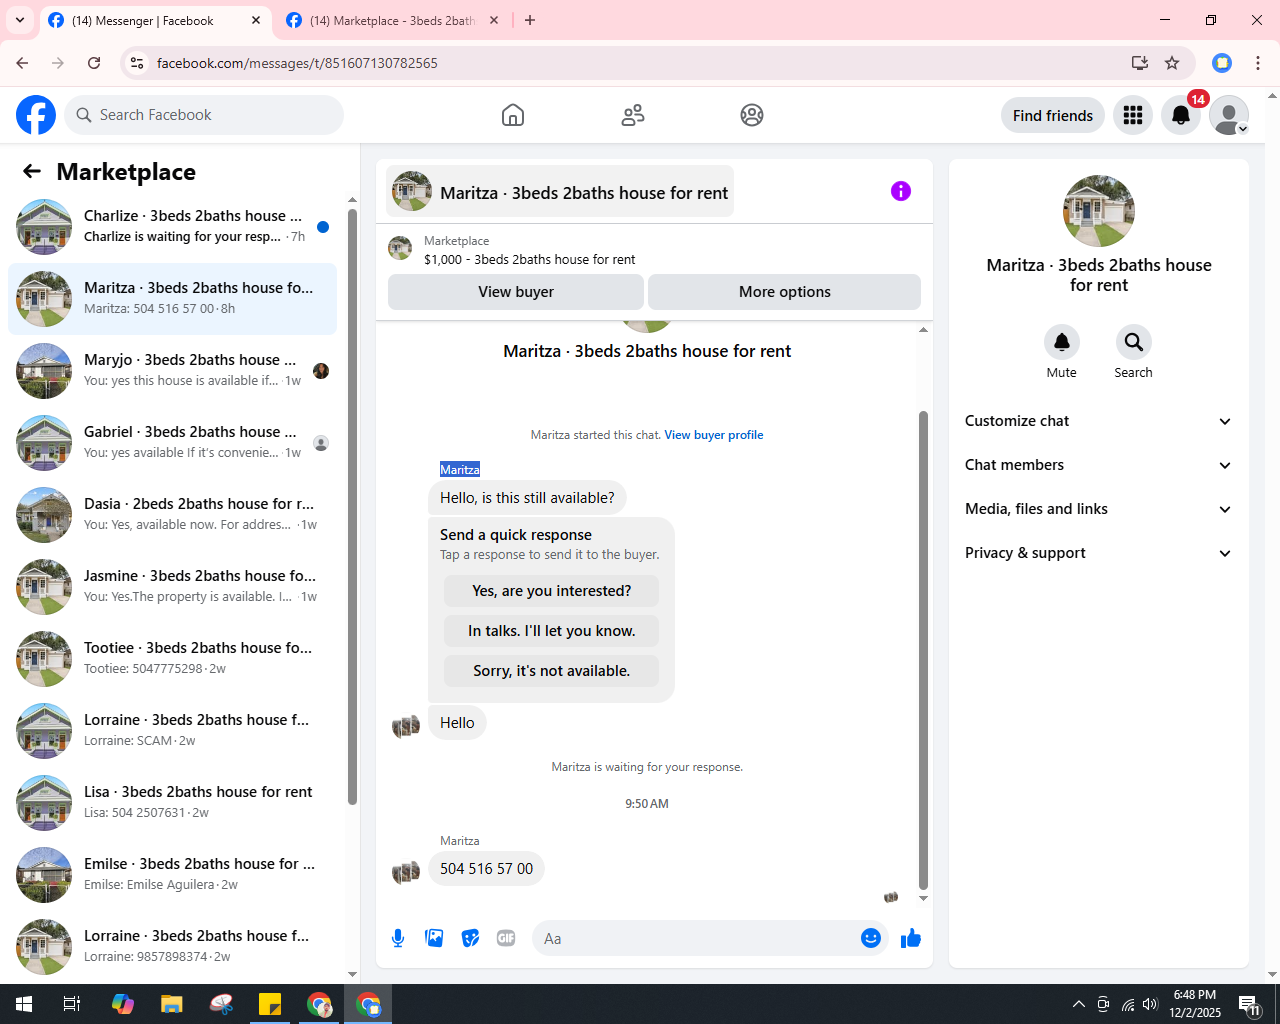Screen dimensions: 1280x1024
Task: Open the taskbar clock showing 6:48 PM
Action: [1195, 1004]
